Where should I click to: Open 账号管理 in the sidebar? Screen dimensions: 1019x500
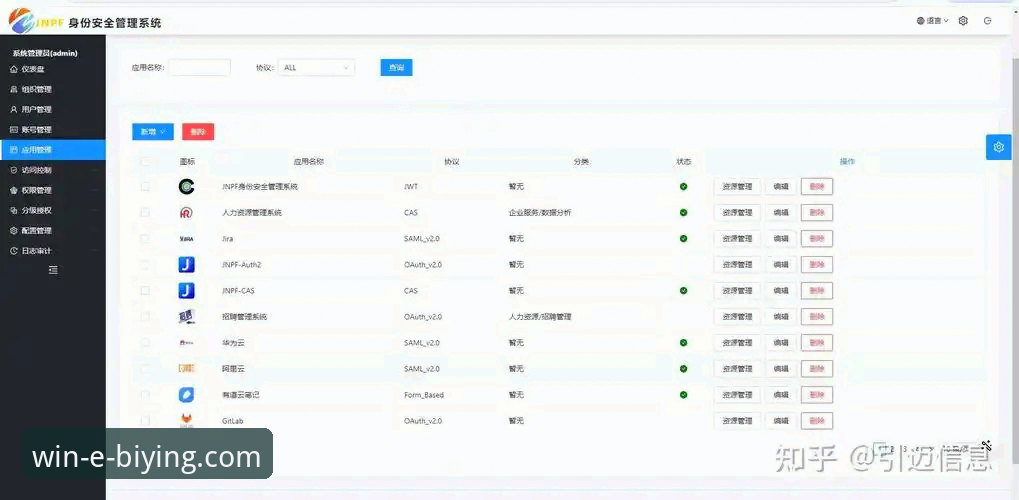[x=53, y=130]
